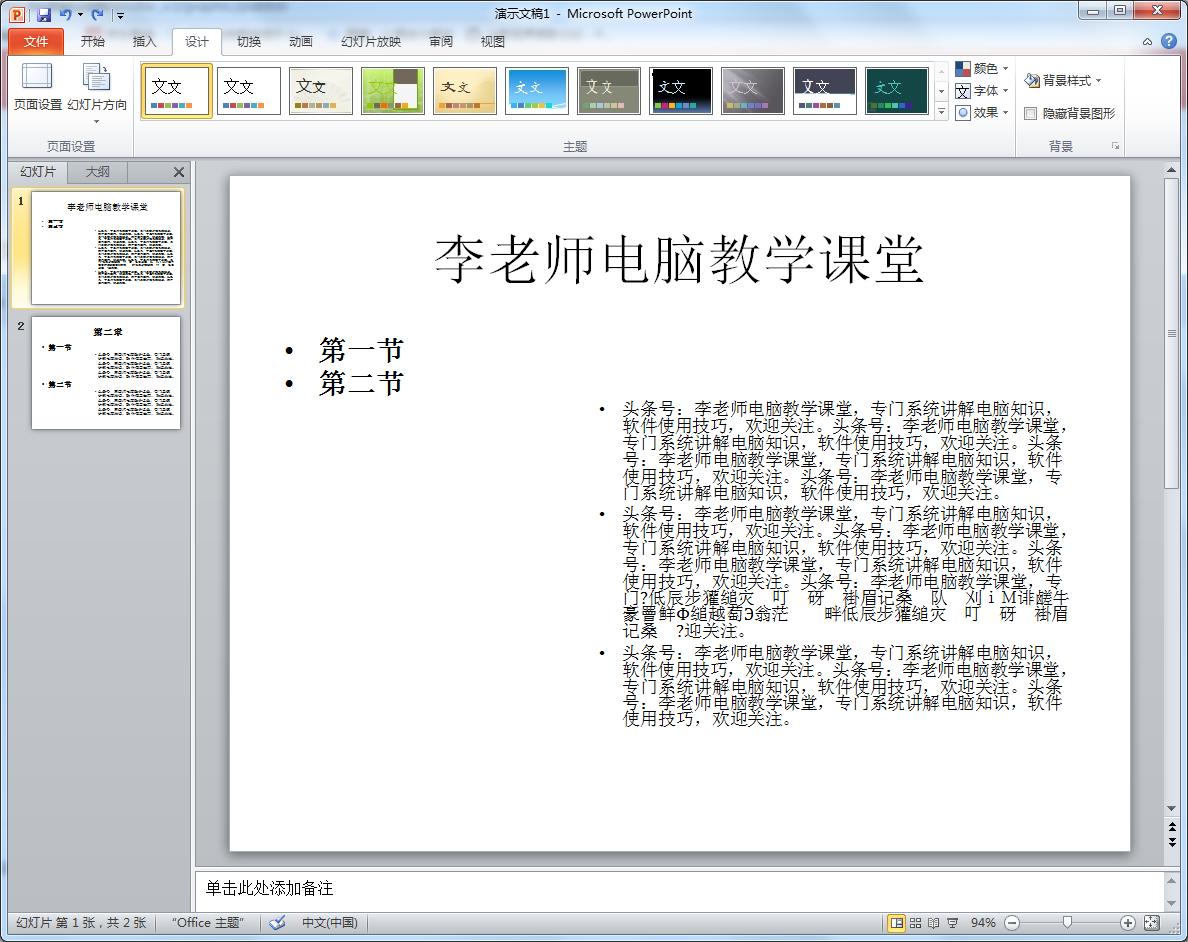Image resolution: width=1188 pixels, height=942 pixels.
Task: Enable the 隐藏背景图形 checkbox
Action: [x=1031, y=113]
